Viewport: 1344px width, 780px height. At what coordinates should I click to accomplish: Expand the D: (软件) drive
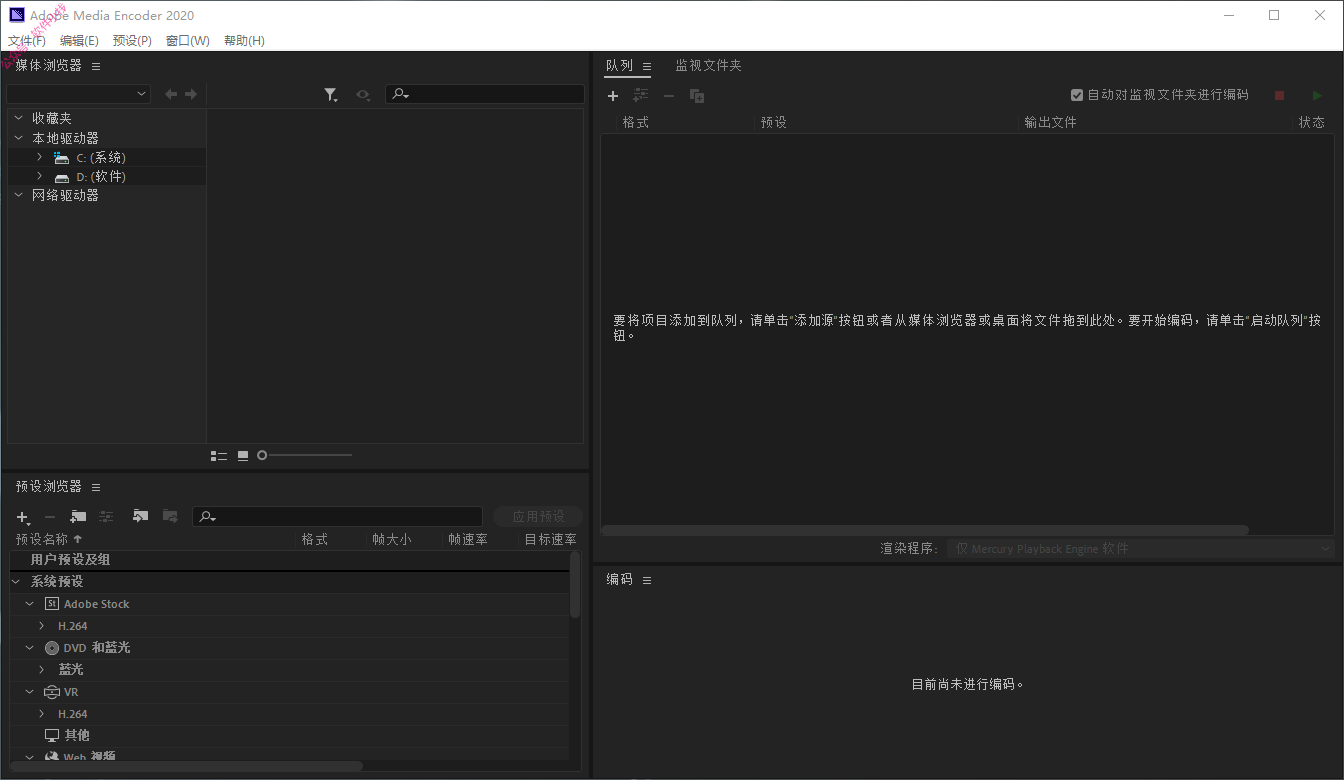(39, 176)
